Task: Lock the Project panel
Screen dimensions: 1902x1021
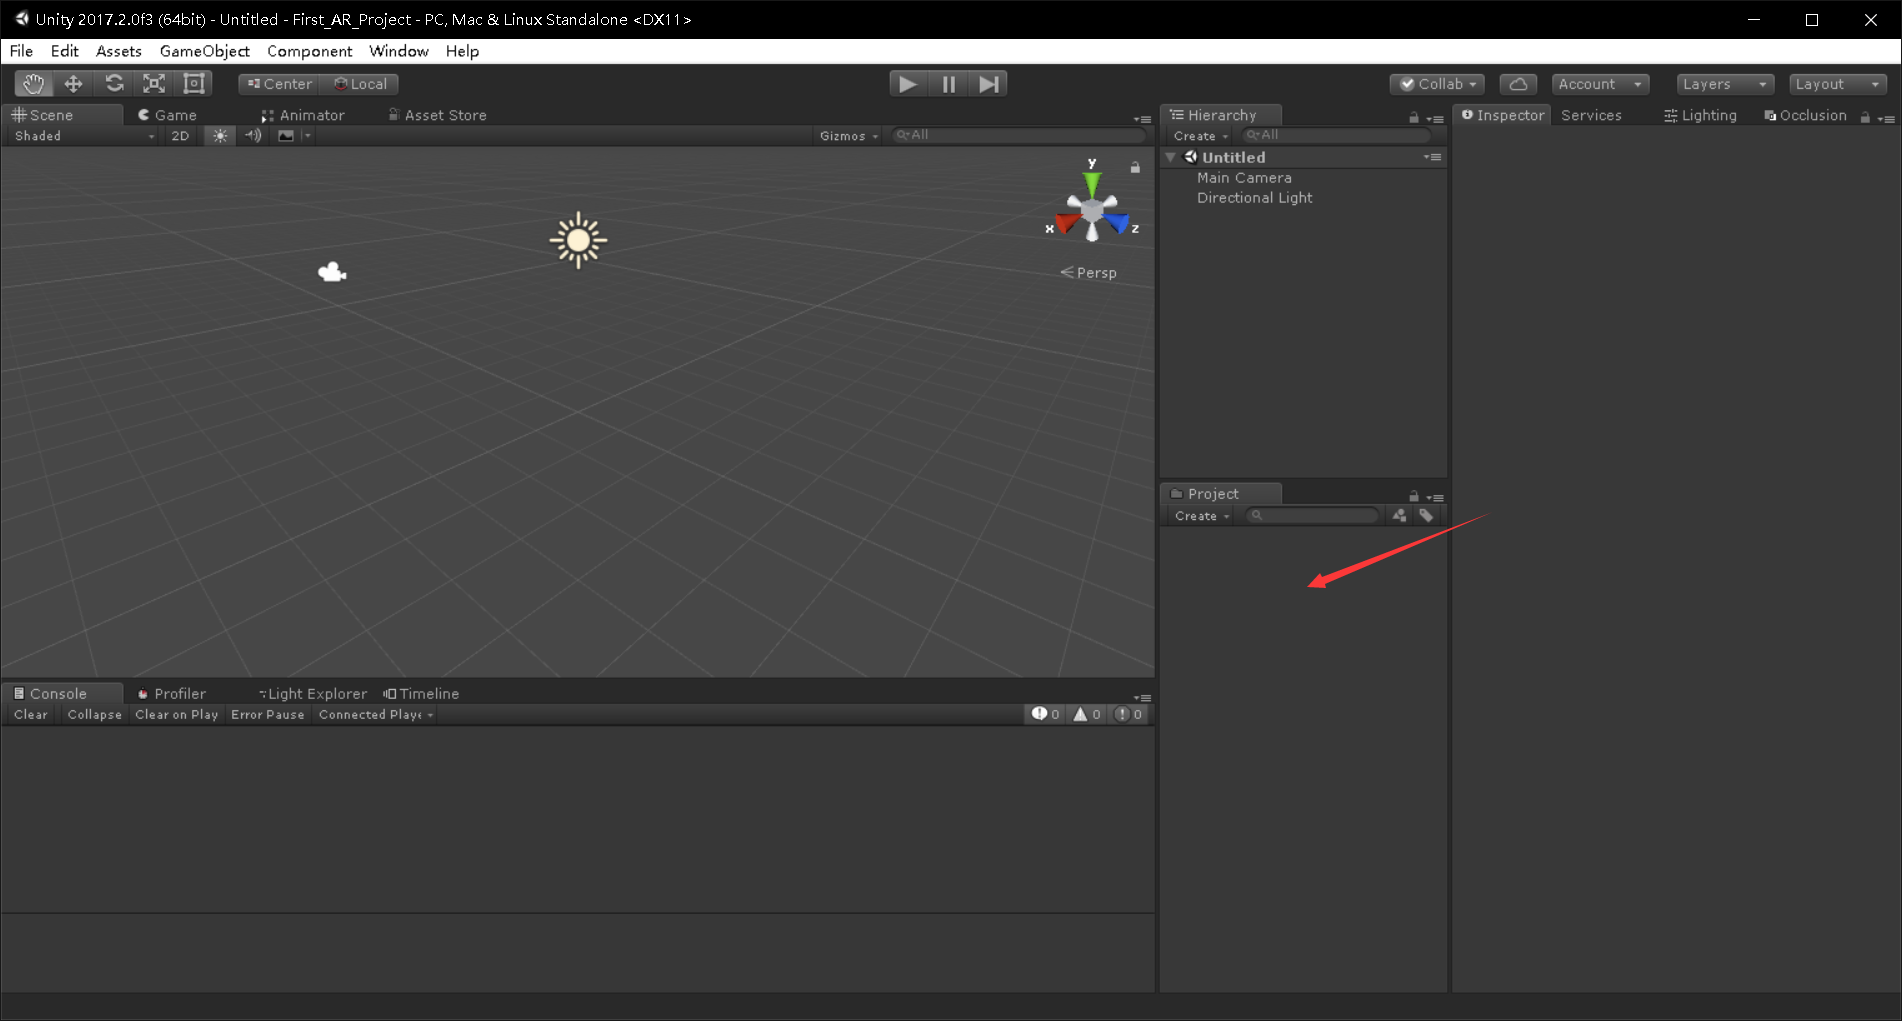Action: pos(1414,496)
